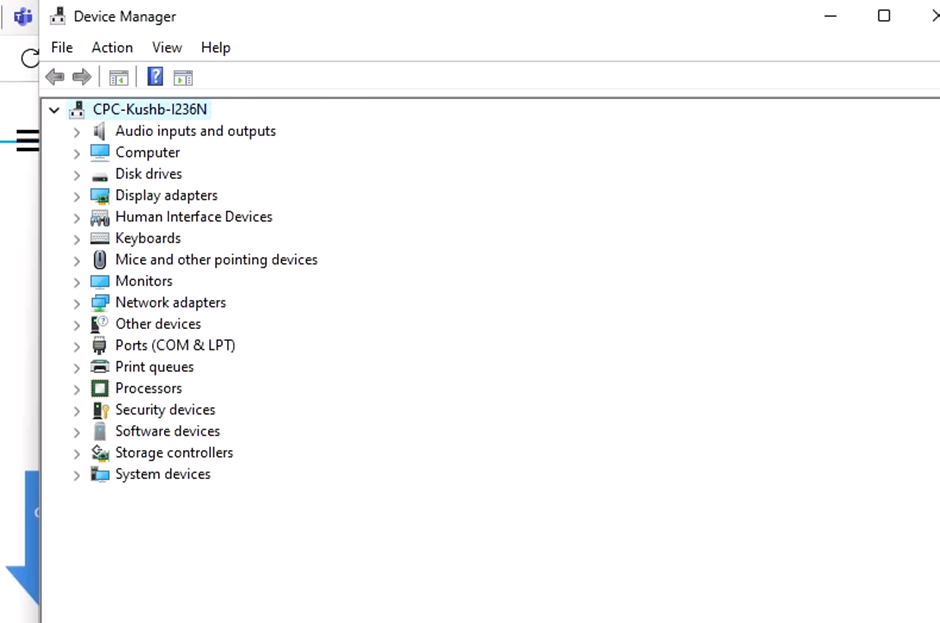Expand the Storage controllers chevron
940x623 pixels.
76,454
